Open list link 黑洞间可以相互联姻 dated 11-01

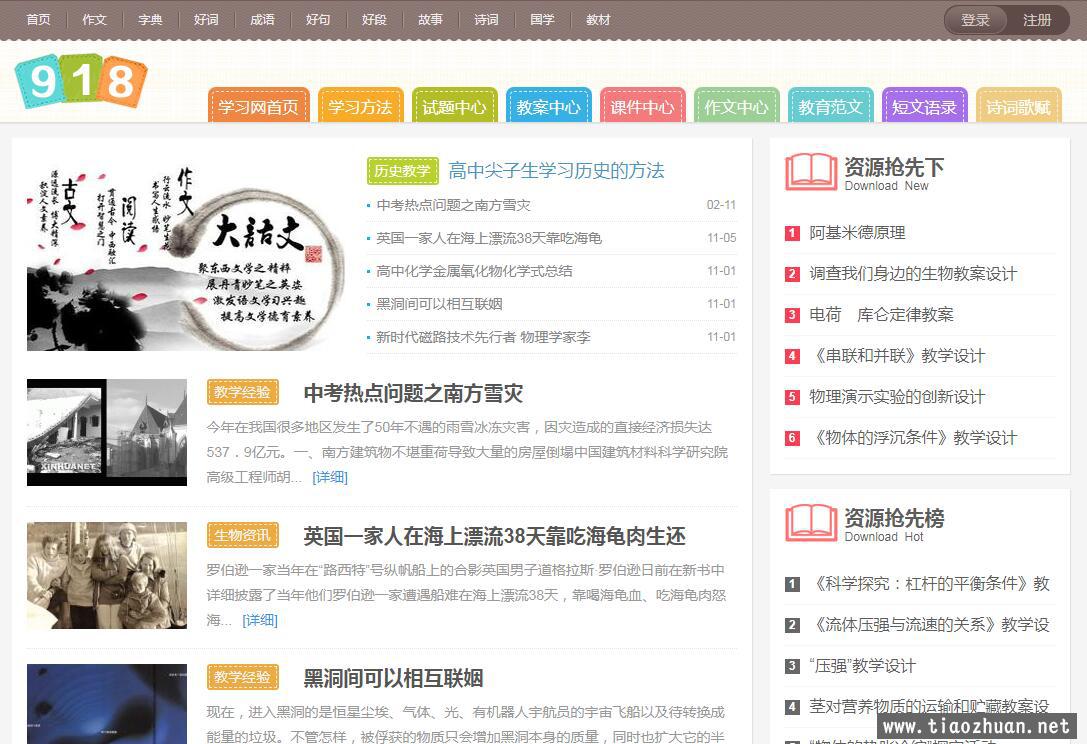(x=439, y=304)
